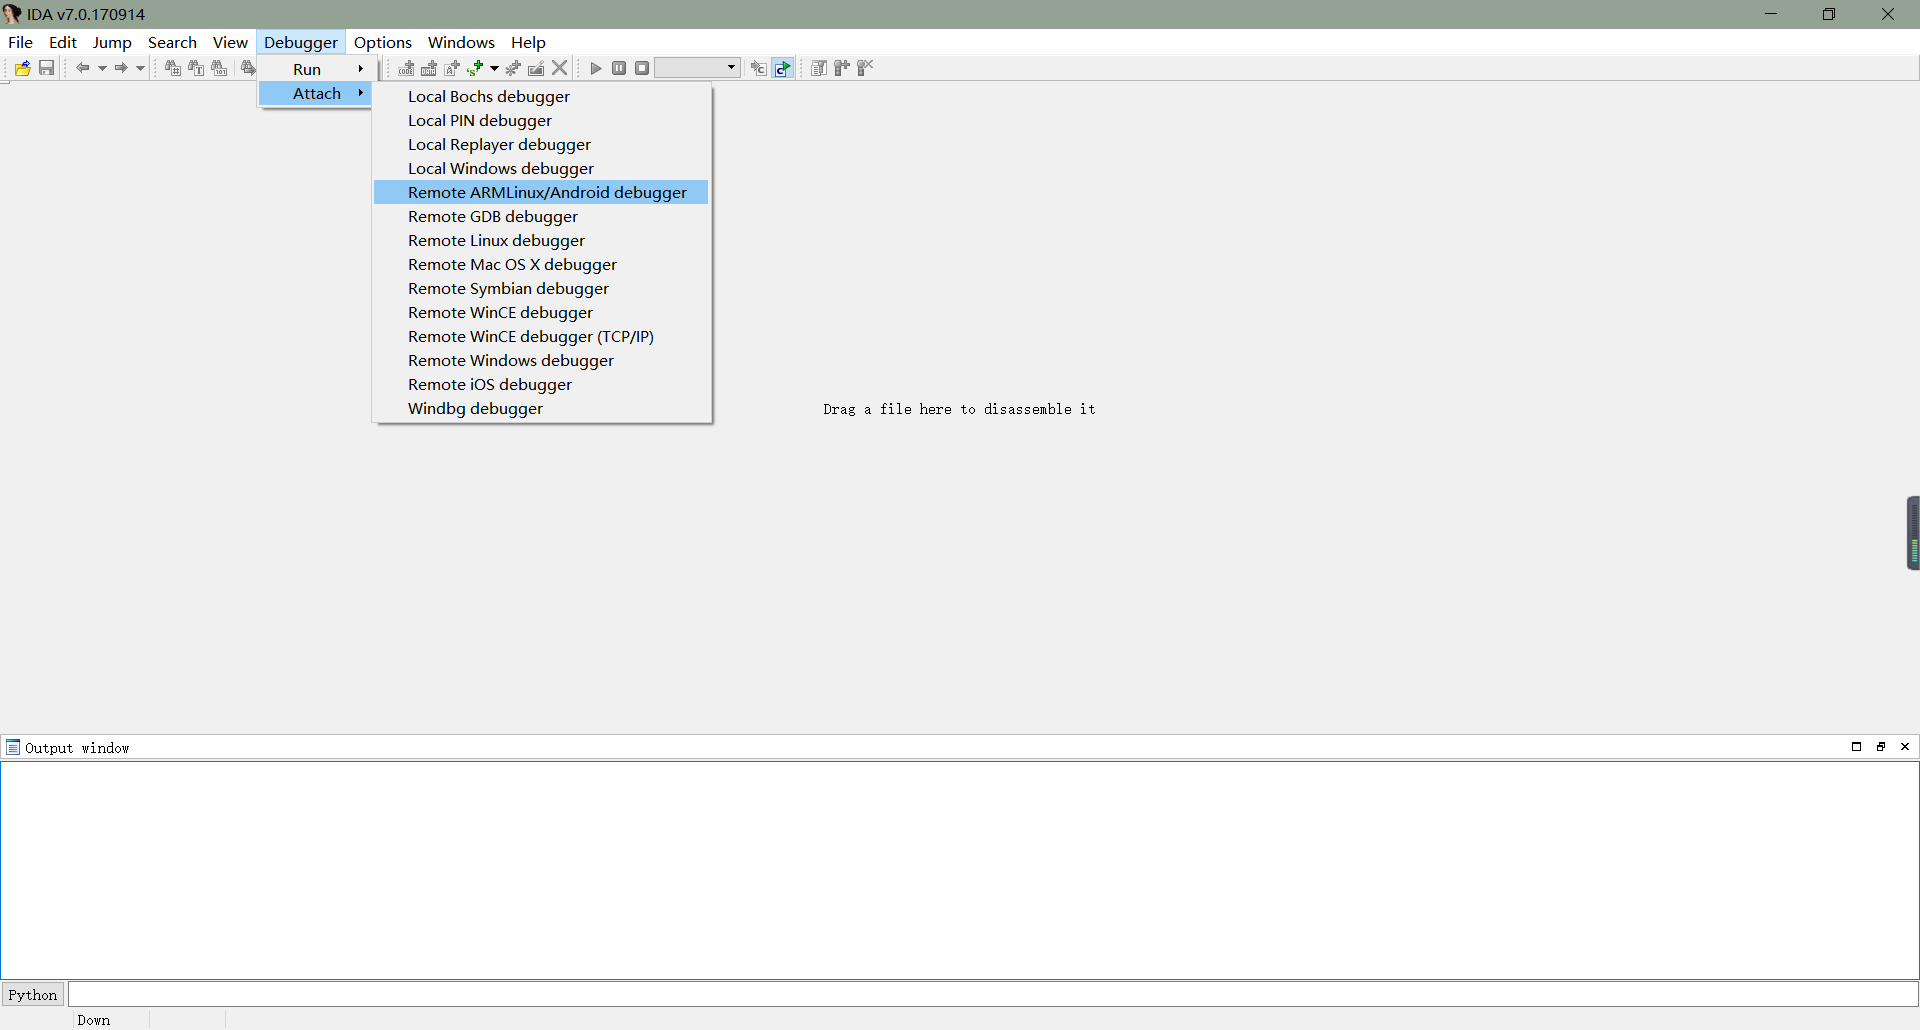Expand the Run submenu
Screen dimensions: 1920x1030
(x=316, y=69)
